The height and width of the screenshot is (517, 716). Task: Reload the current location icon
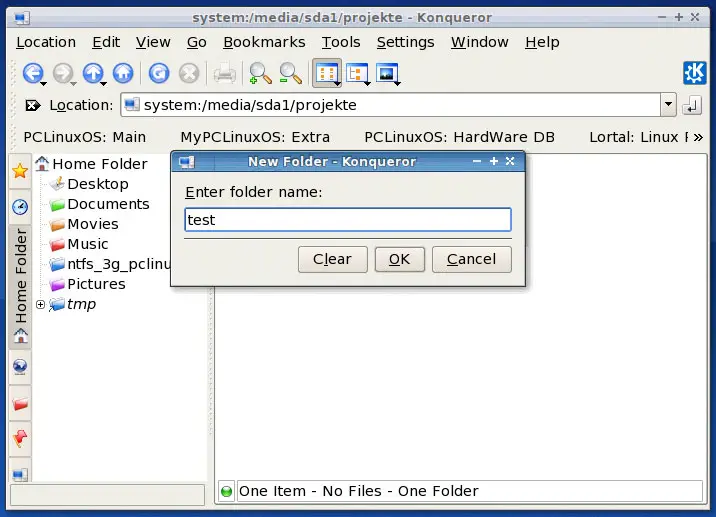click(158, 73)
